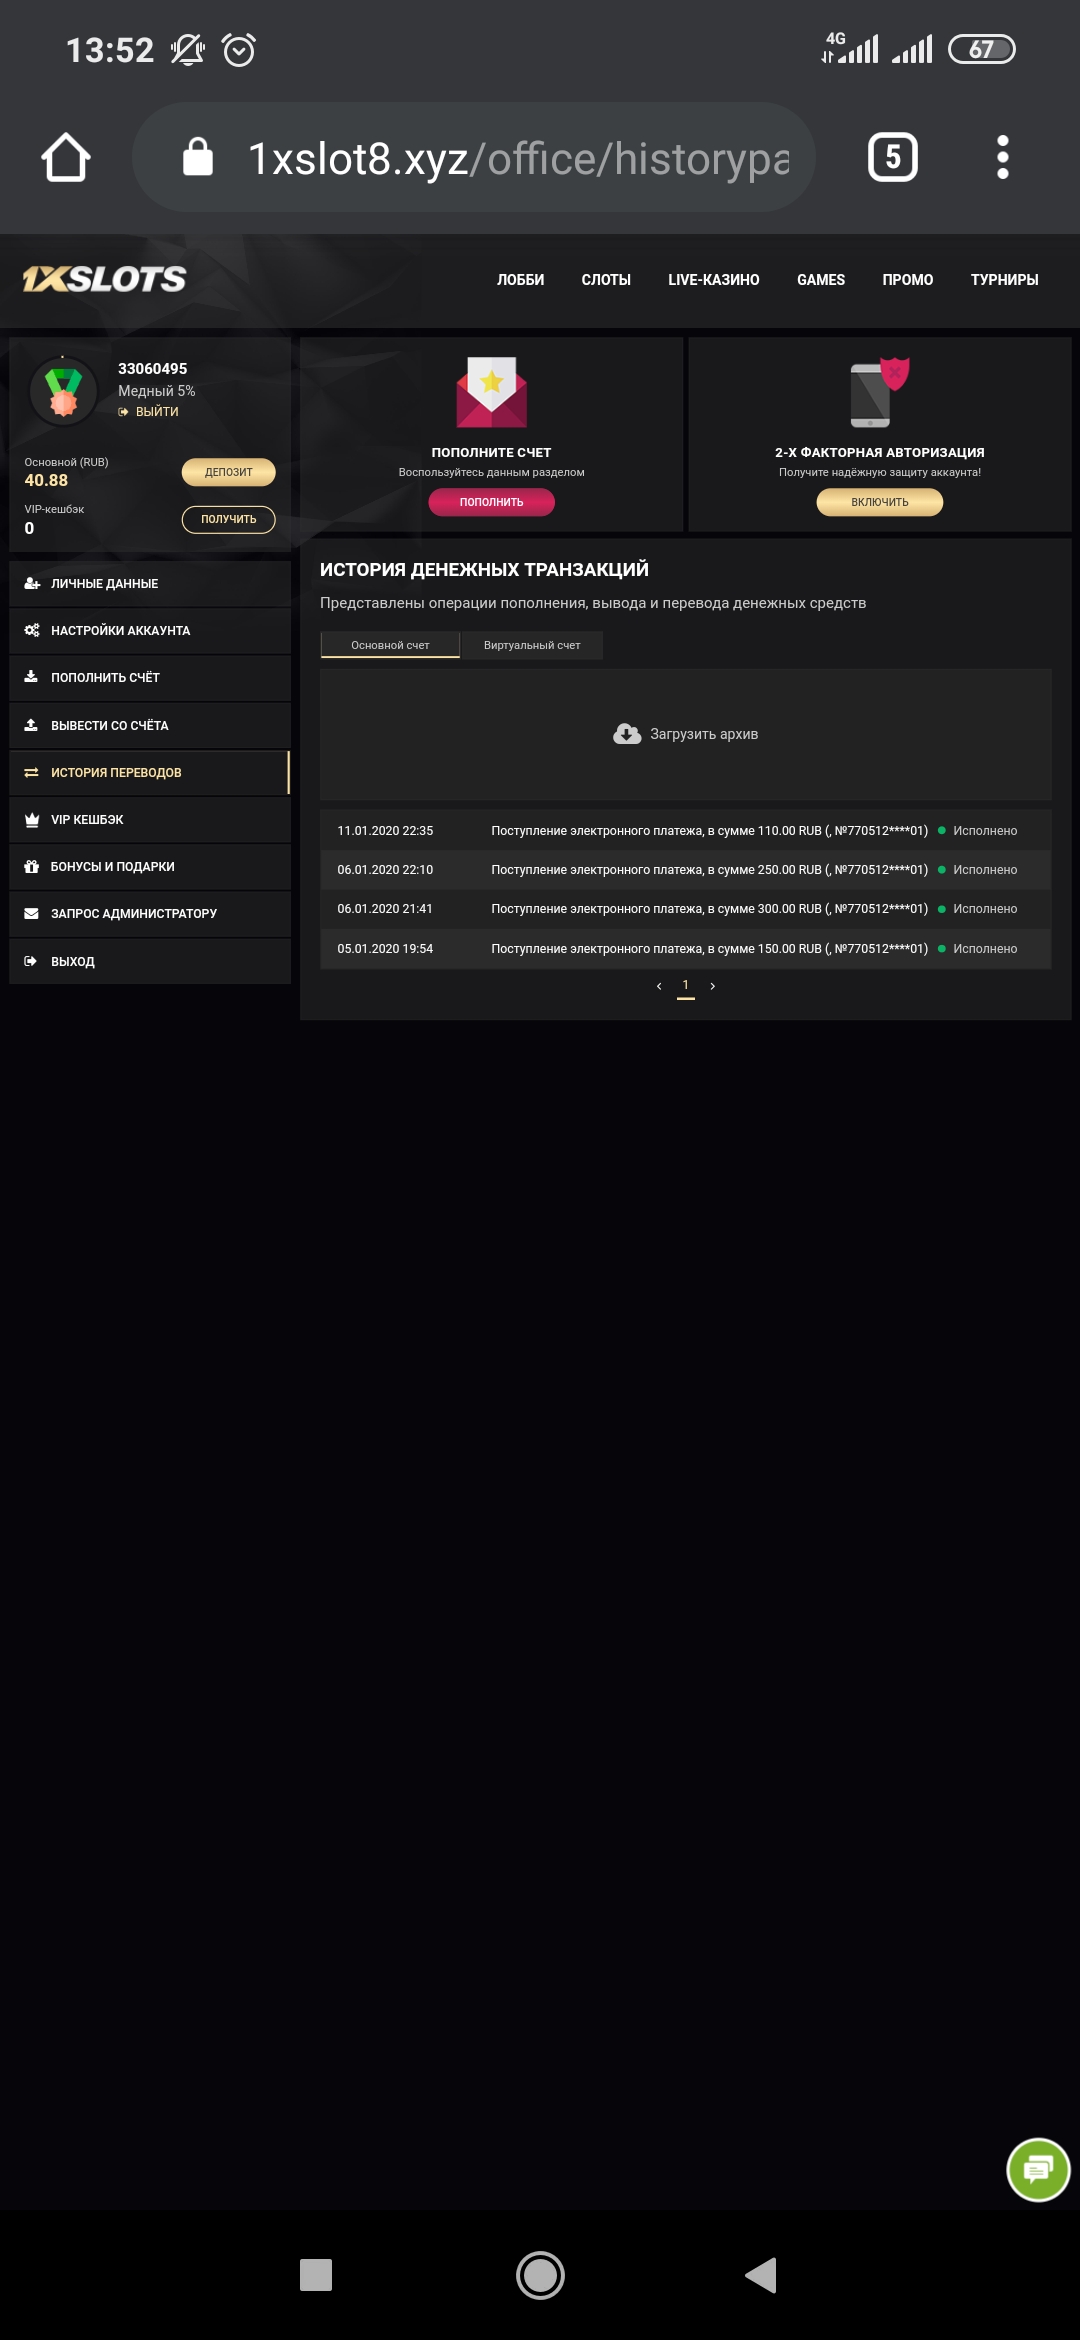Click the 1XSLOTS logo

coord(105,279)
